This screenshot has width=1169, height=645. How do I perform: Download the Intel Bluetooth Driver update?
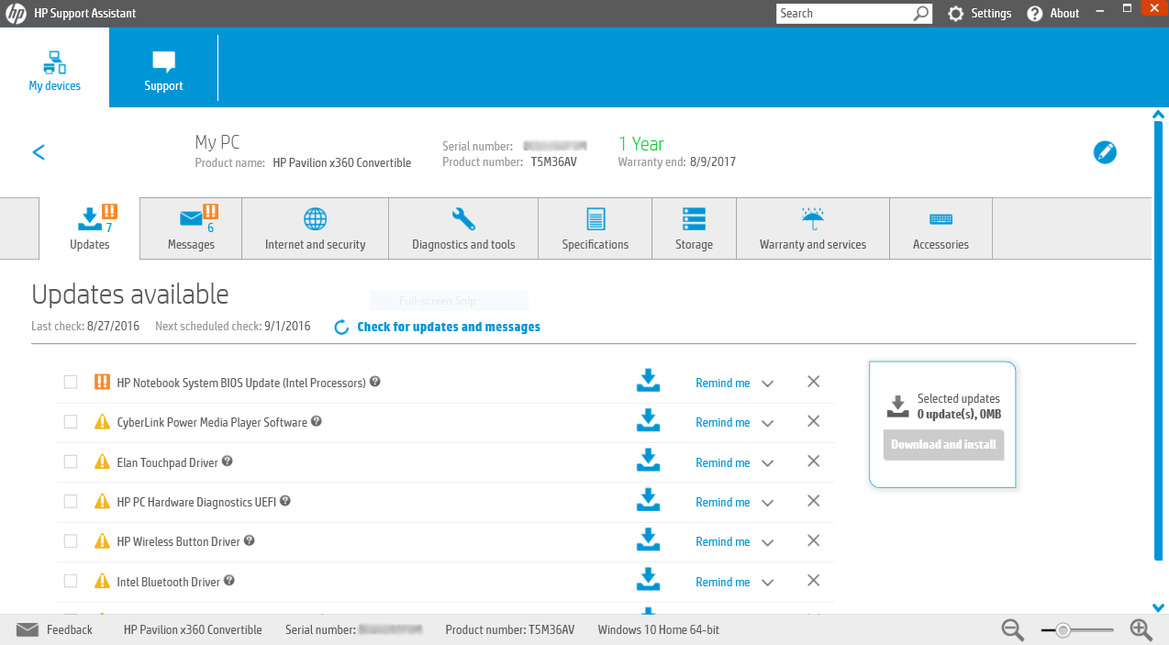click(648, 579)
